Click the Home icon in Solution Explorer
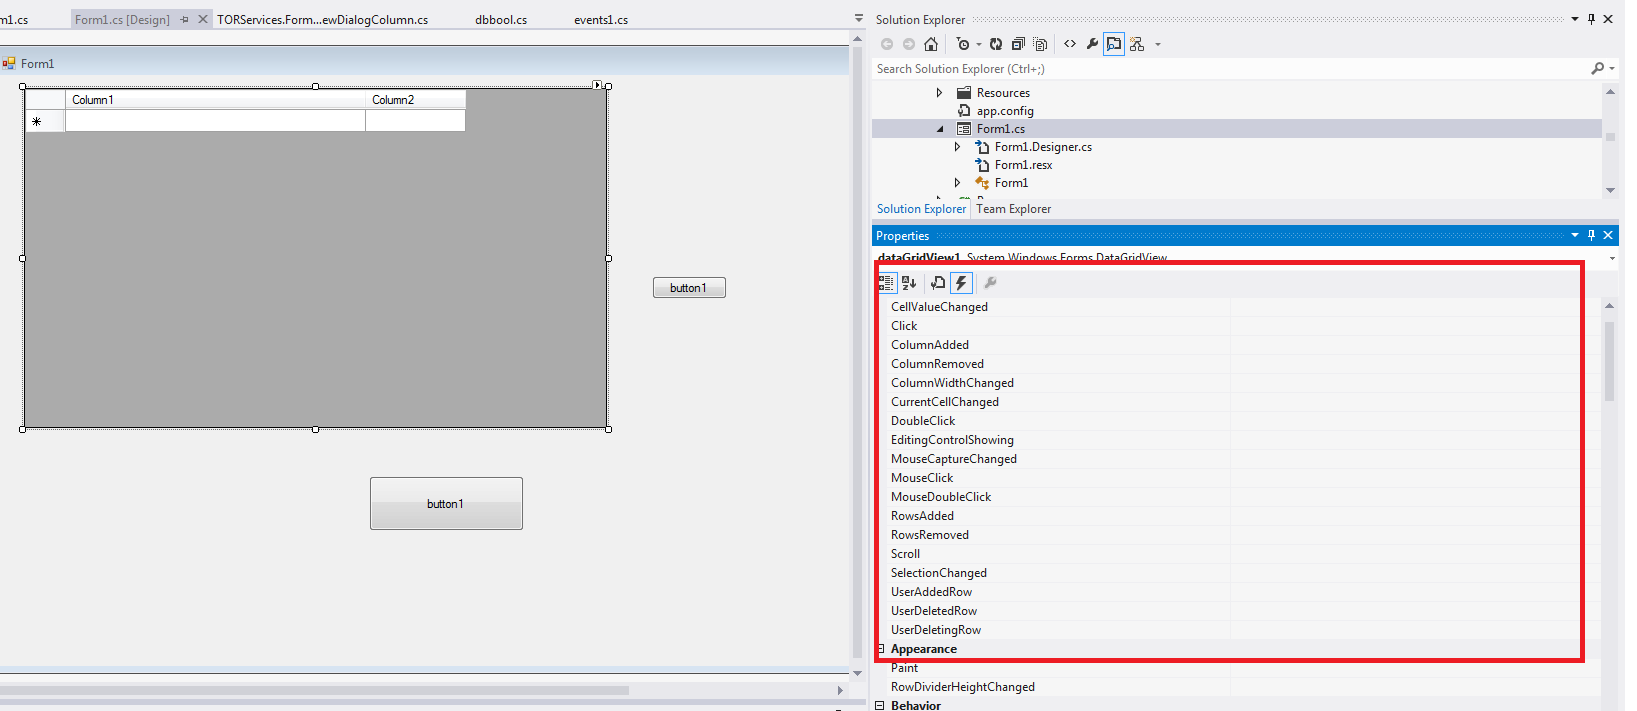 930,44
